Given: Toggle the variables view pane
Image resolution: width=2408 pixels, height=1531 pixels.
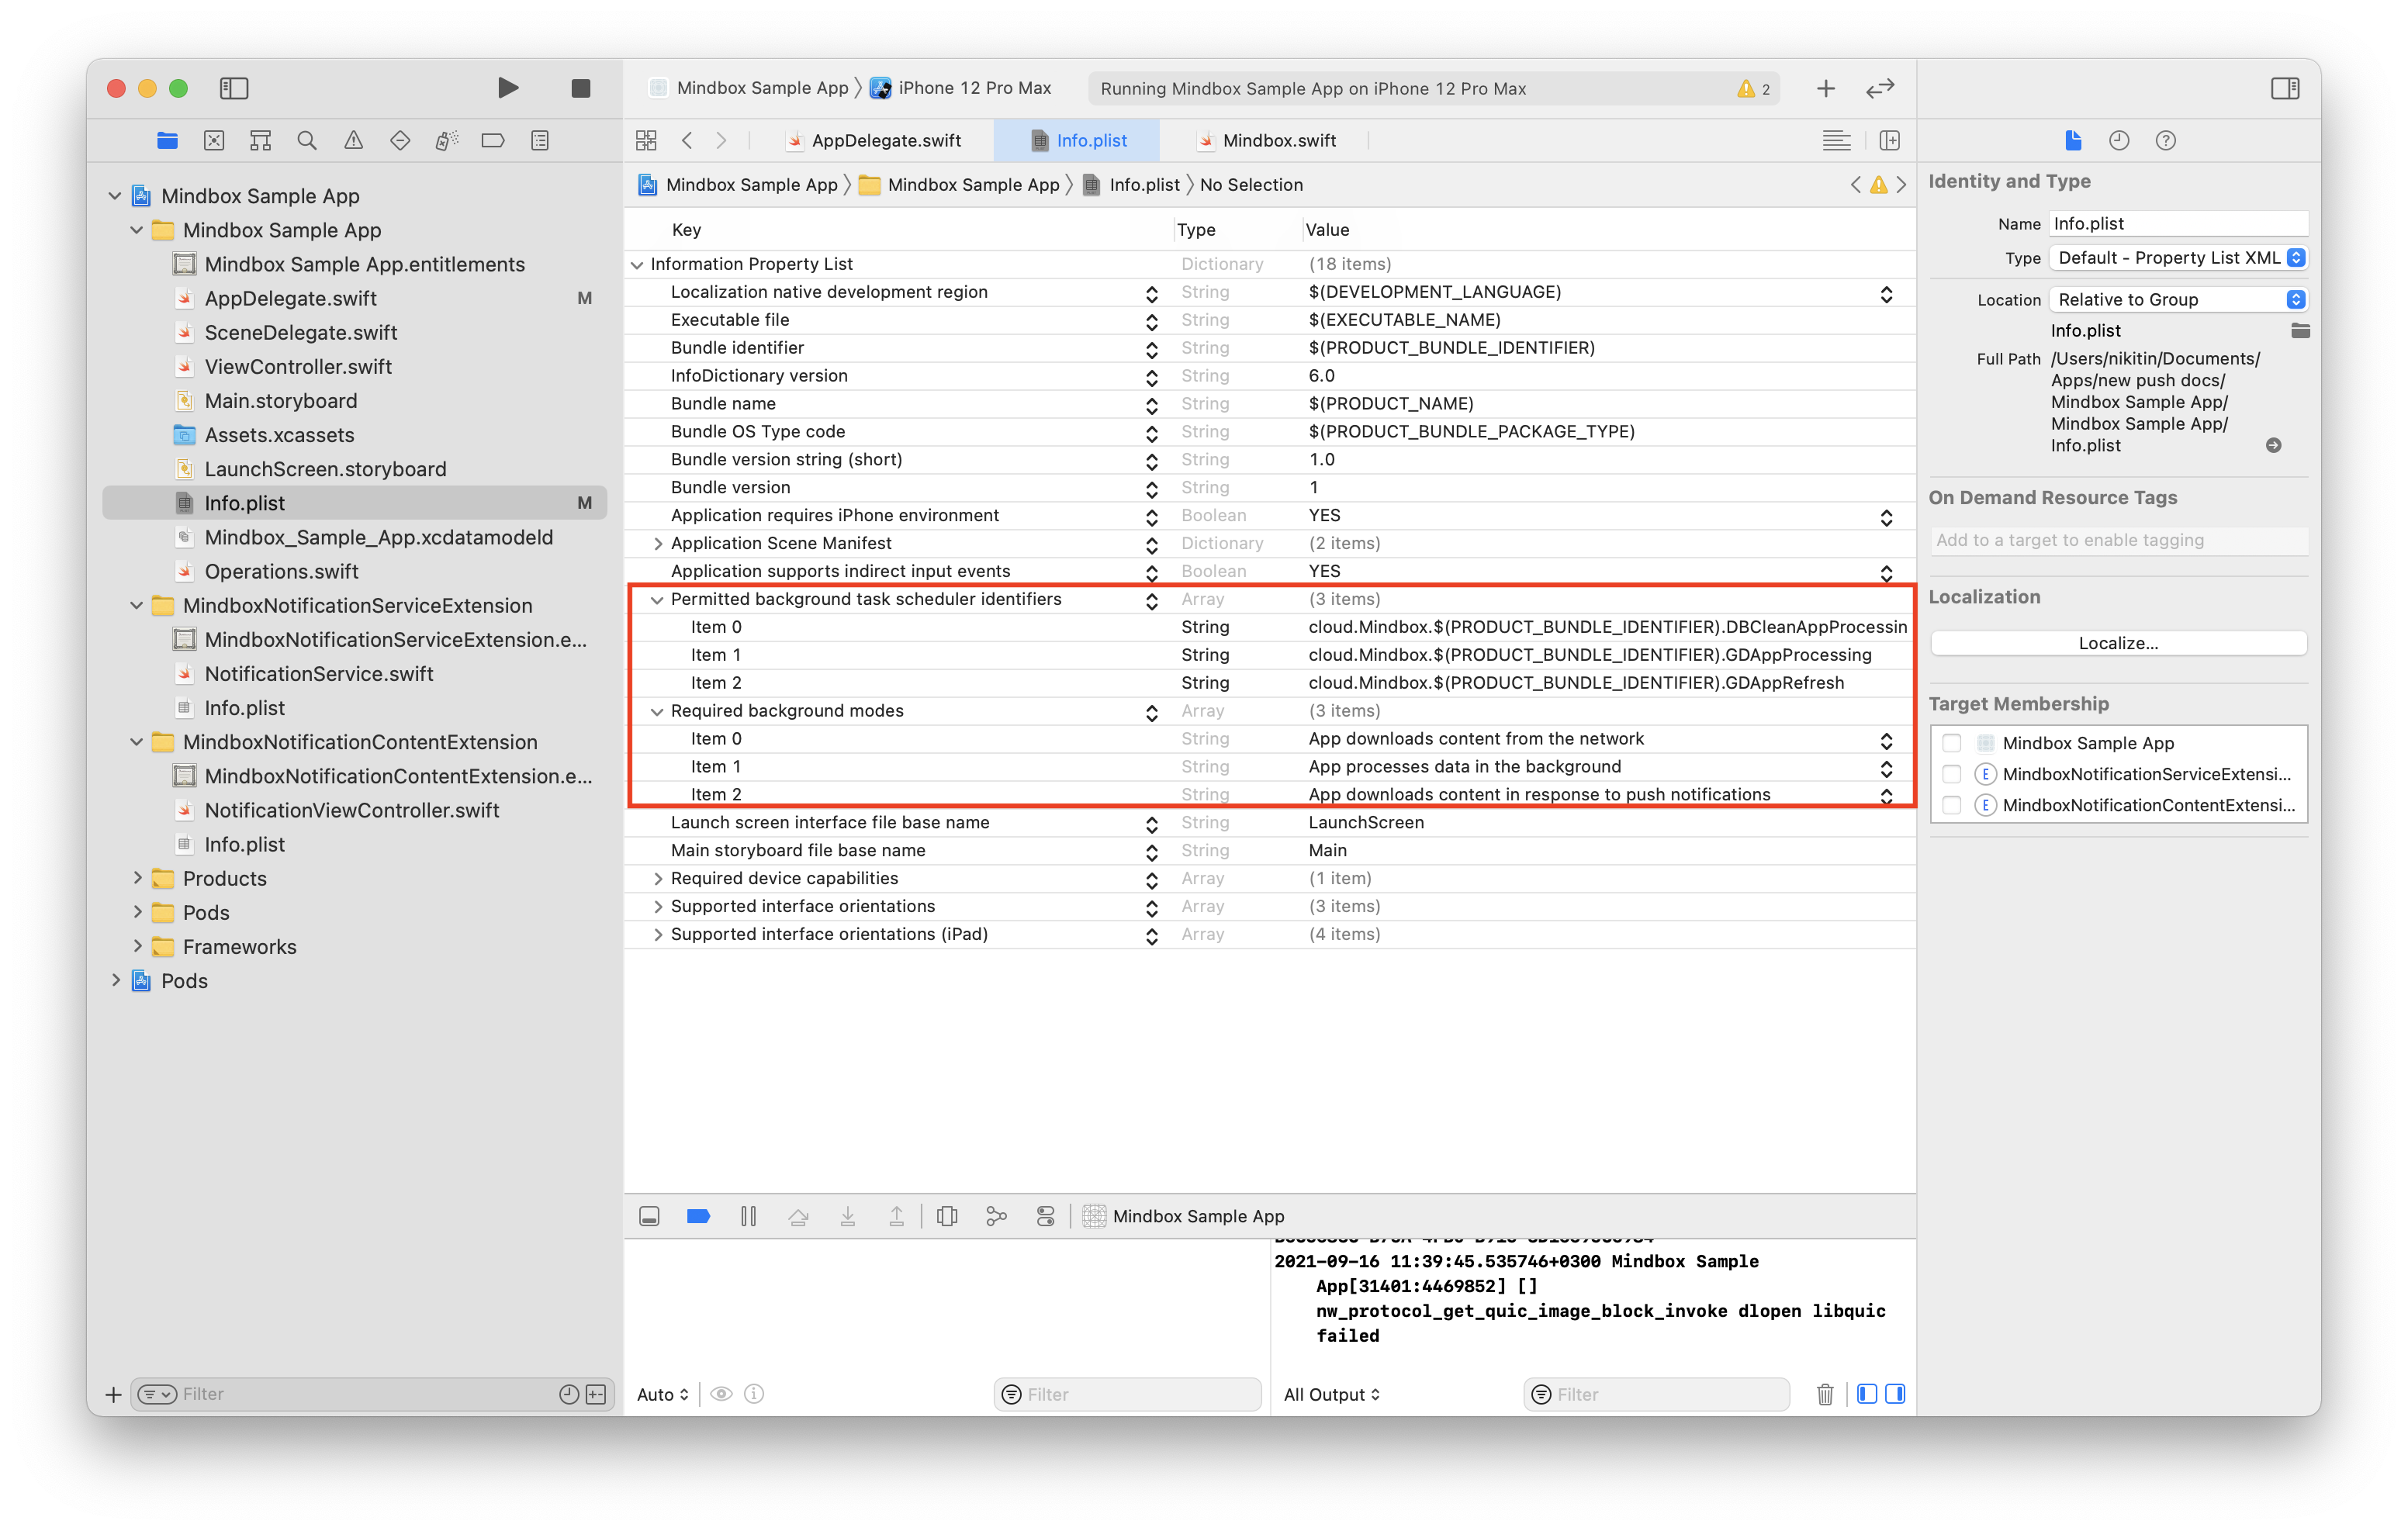Looking at the screenshot, I should (x=1866, y=1394).
